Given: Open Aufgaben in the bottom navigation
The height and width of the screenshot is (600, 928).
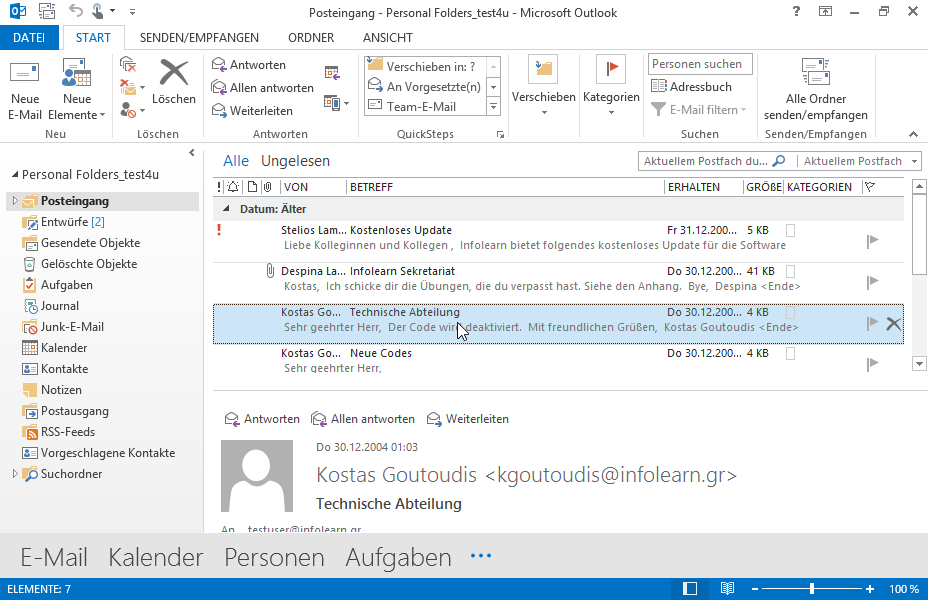Looking at the screenshot, I should point(398,557).
